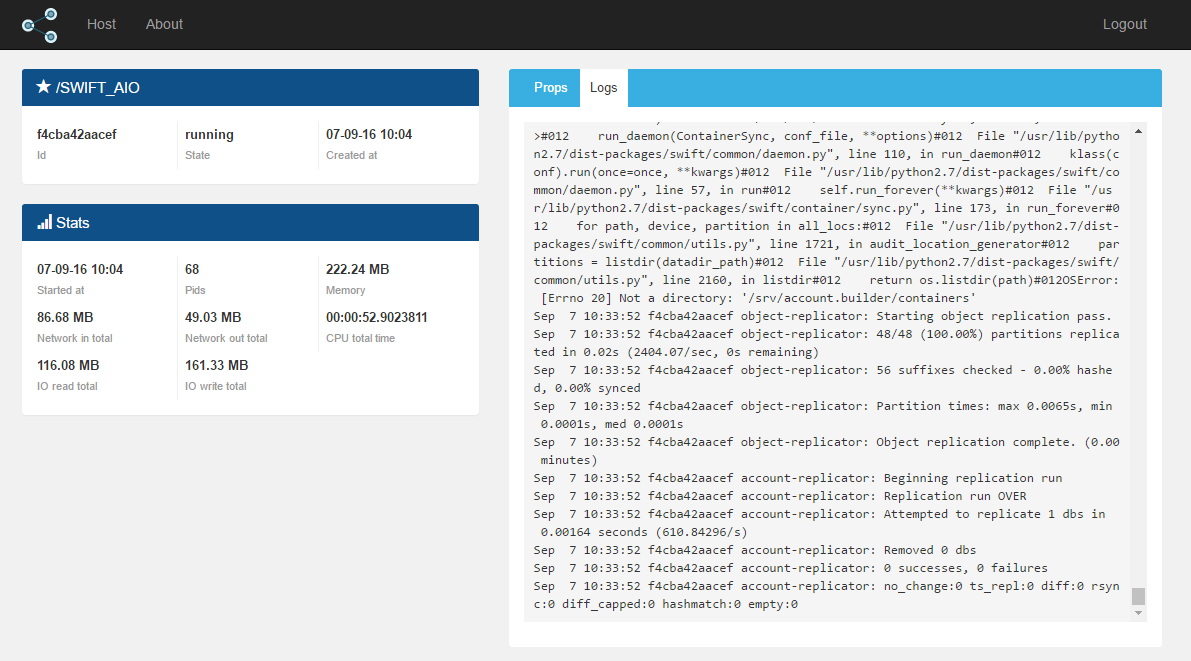
Task: Click the Started at value 07-09-16 10:04
Action: point(80,270)
